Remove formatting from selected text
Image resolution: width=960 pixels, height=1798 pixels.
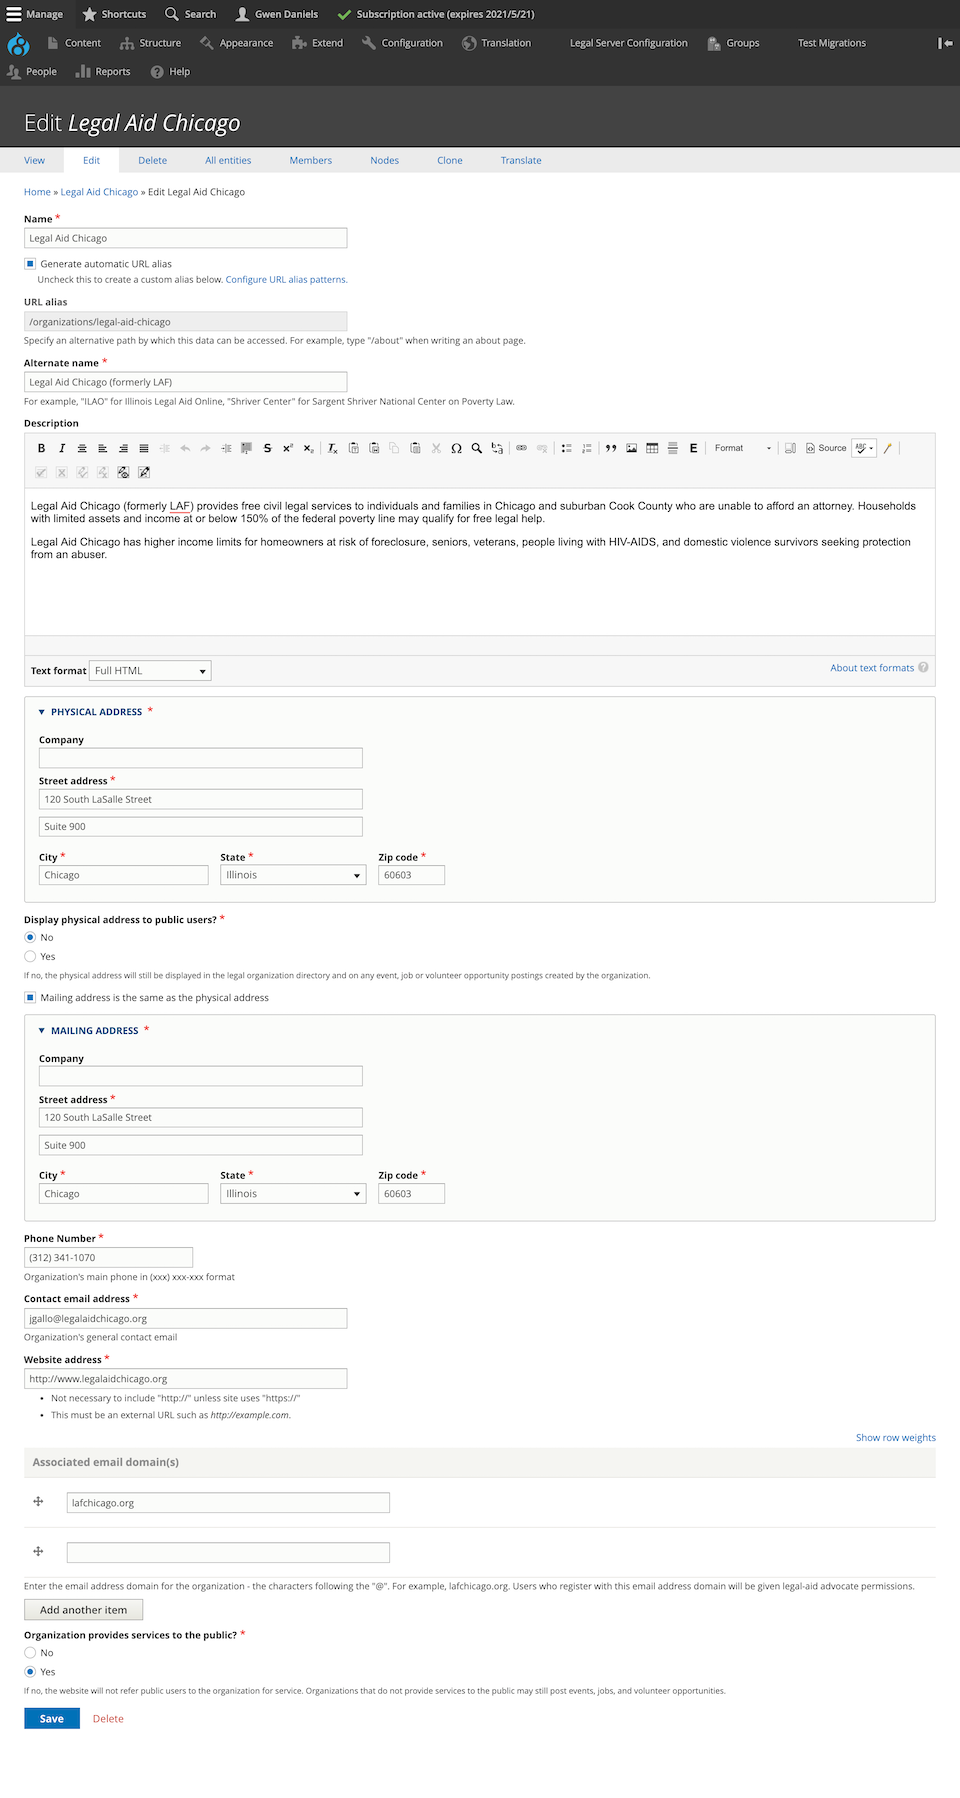pos(333,448)
